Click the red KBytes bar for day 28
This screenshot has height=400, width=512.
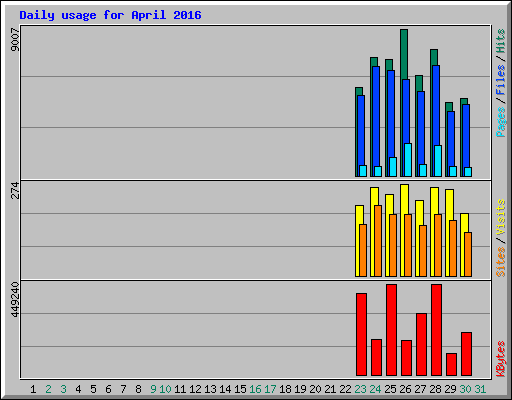pyautogui.click(x=436, y=330)
